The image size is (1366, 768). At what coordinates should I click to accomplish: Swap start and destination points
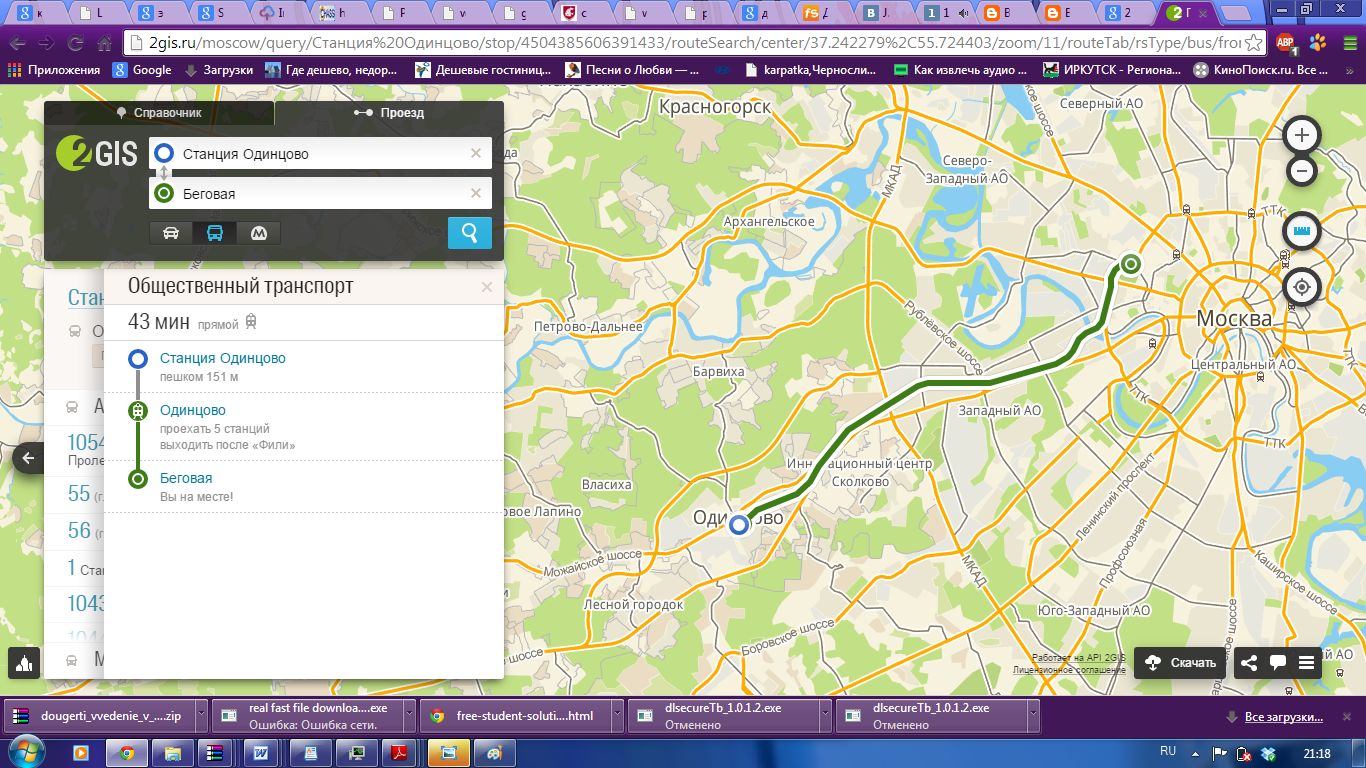[165, 173]
